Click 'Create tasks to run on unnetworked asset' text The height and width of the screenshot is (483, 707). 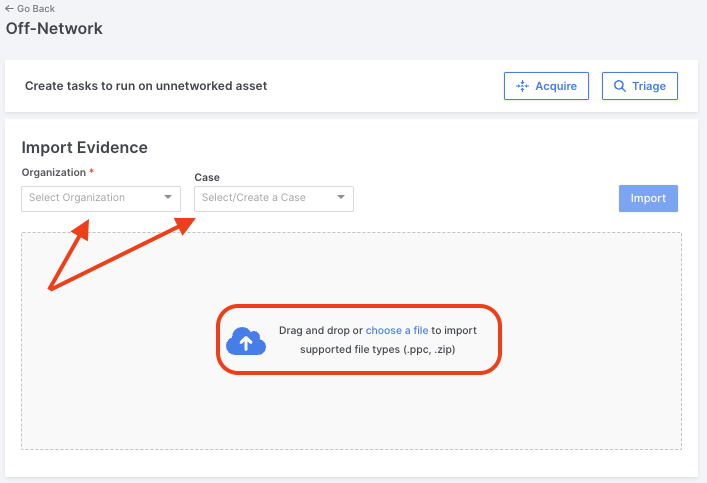(146, 86)
